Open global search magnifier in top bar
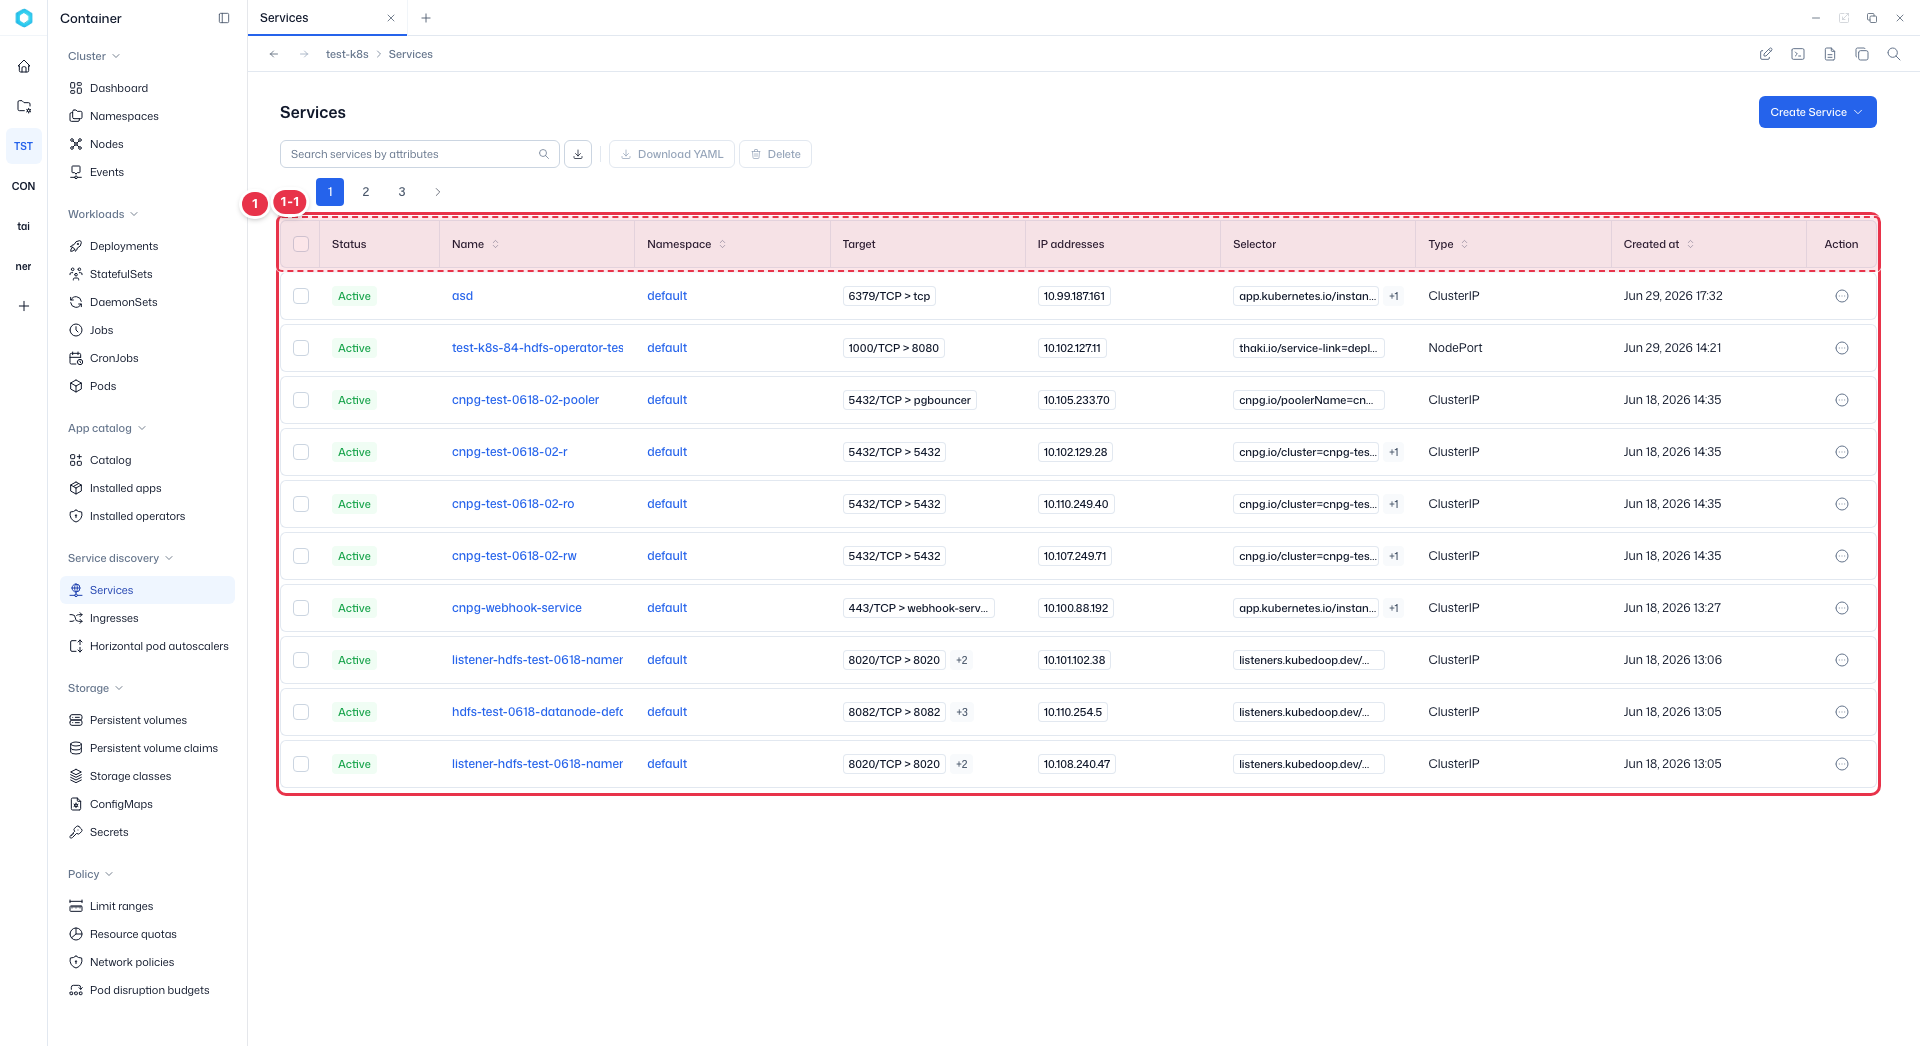1920x1046 pixels. click(1894, 54)
